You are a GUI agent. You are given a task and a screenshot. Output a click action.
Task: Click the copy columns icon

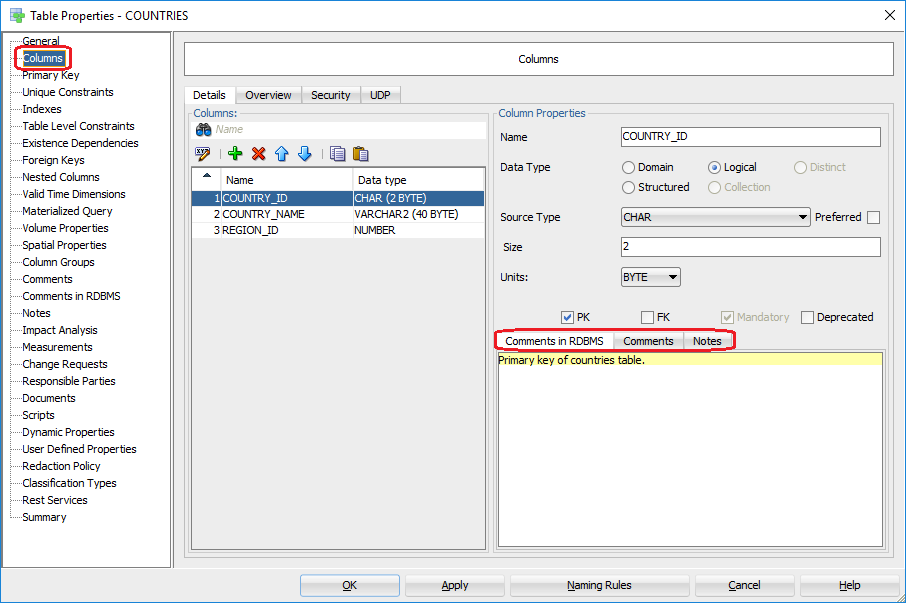click(338, 154)
